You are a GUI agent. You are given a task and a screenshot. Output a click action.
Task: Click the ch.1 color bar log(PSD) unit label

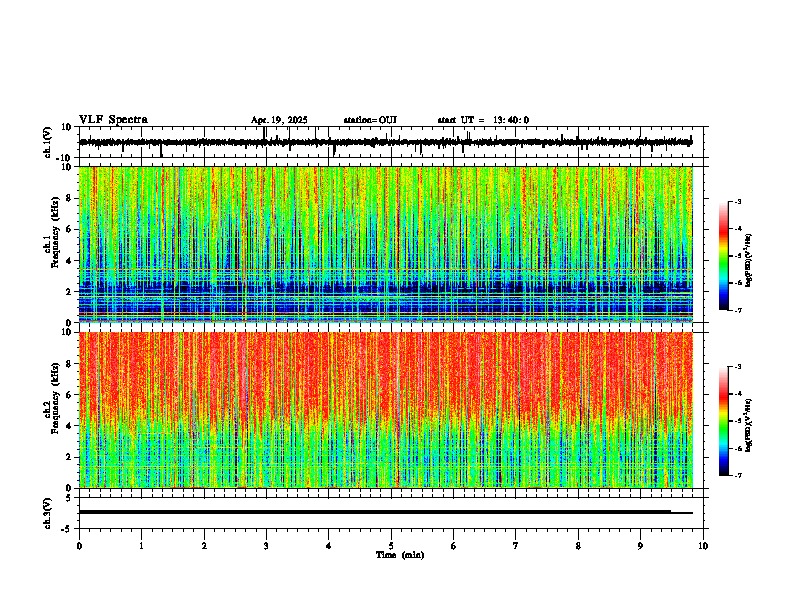pos(749,260)
